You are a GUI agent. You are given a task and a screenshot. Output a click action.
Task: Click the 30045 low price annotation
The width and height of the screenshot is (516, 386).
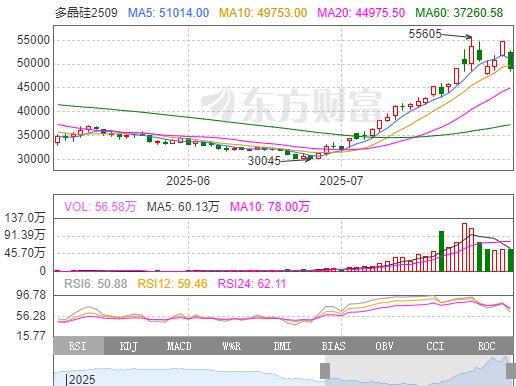[x=264, y=161]
